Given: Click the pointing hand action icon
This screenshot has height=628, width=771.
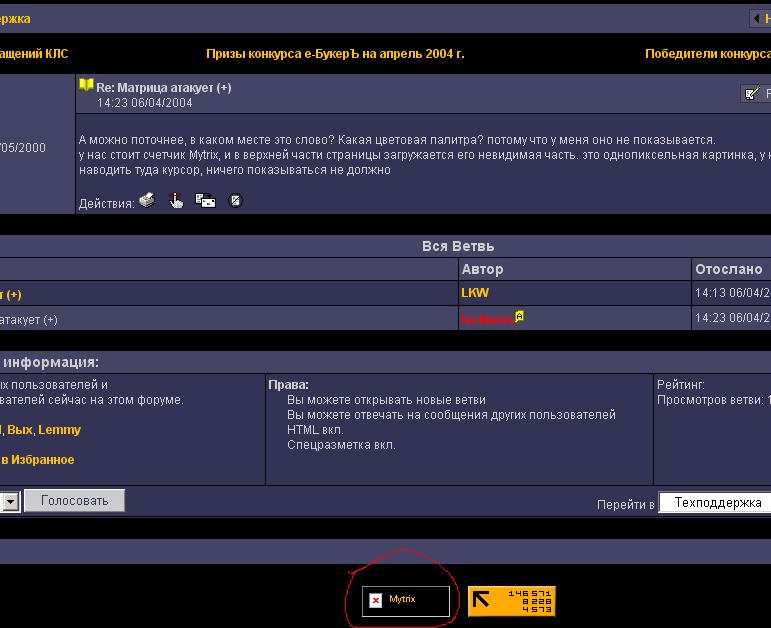Looking at the screenshot, I should (x=176, y=201).
